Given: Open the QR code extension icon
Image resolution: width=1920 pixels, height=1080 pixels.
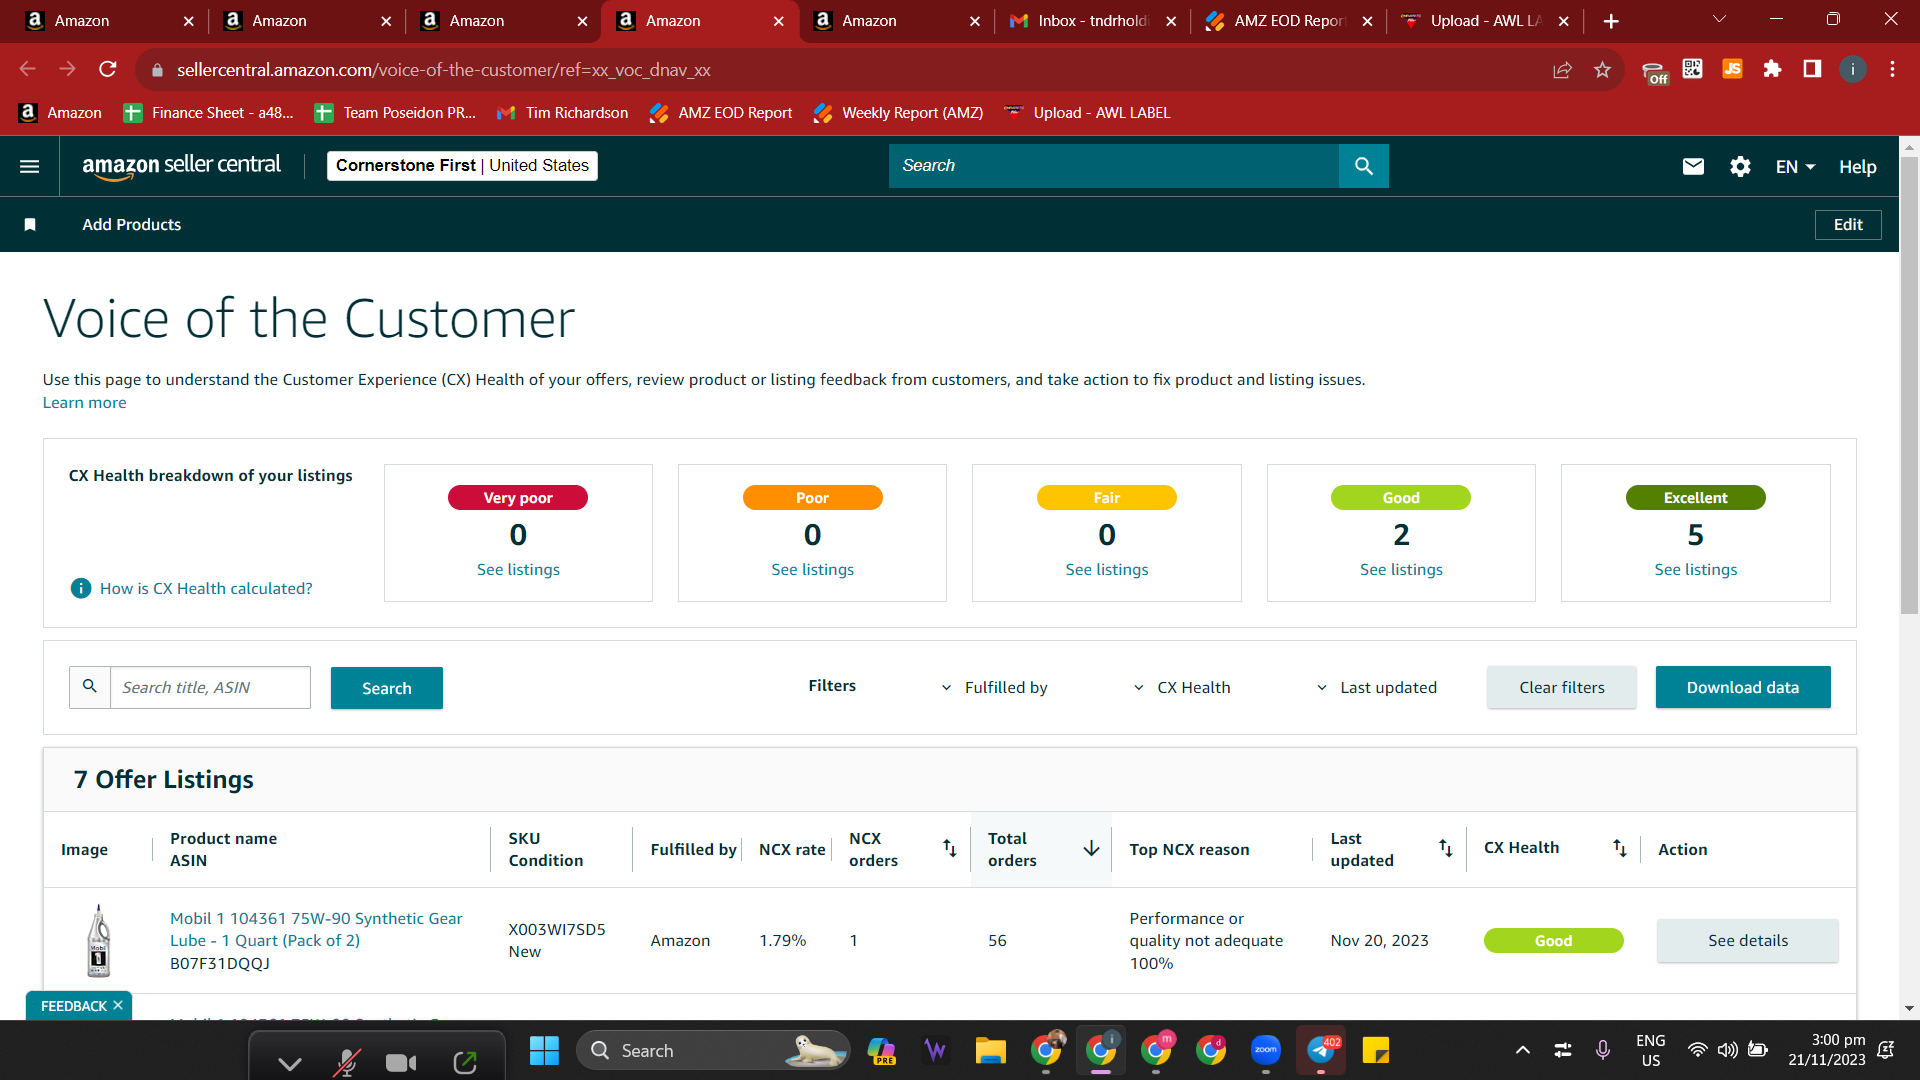Looking at the screenshot, I should (x=1692, y=69).
